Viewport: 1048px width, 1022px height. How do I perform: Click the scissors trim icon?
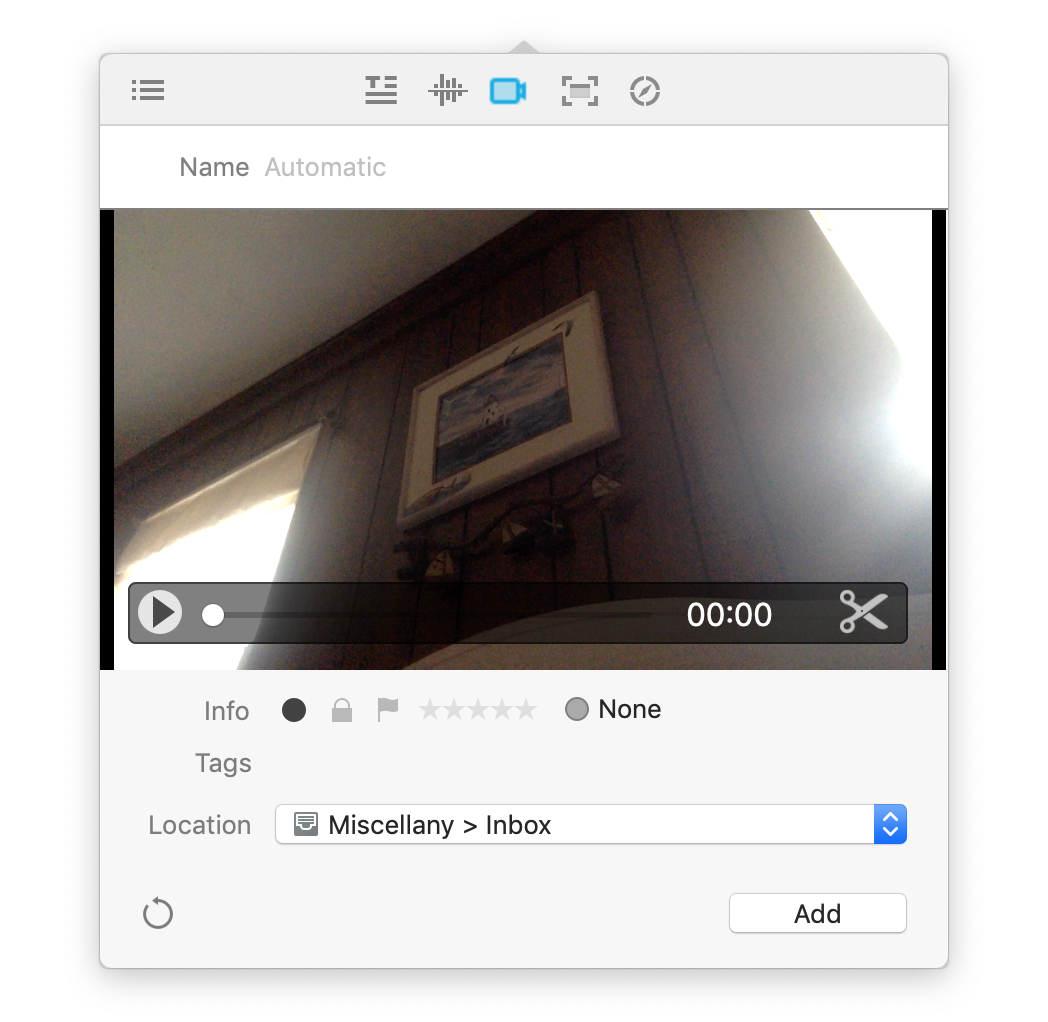[863, 612]
